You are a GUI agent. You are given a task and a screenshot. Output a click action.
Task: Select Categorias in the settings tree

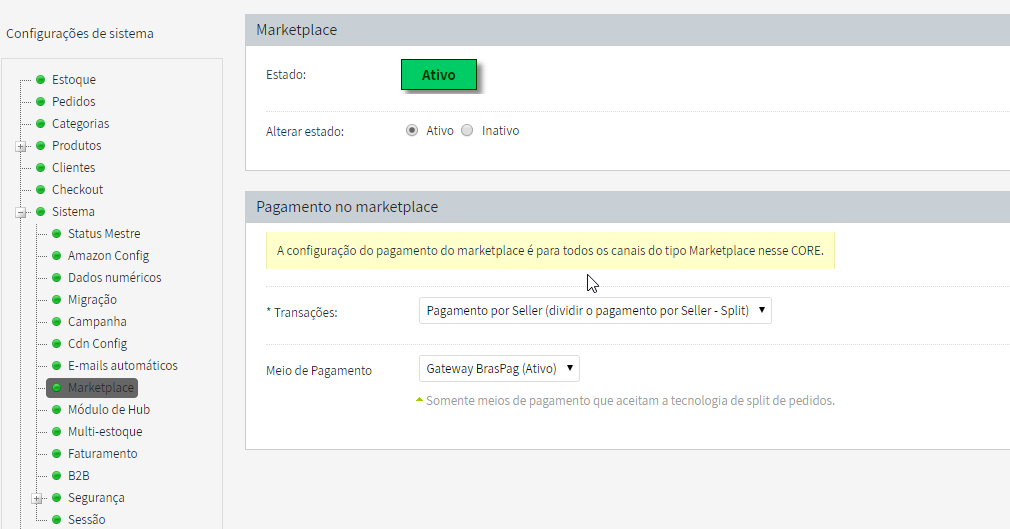tap(81, 124)
